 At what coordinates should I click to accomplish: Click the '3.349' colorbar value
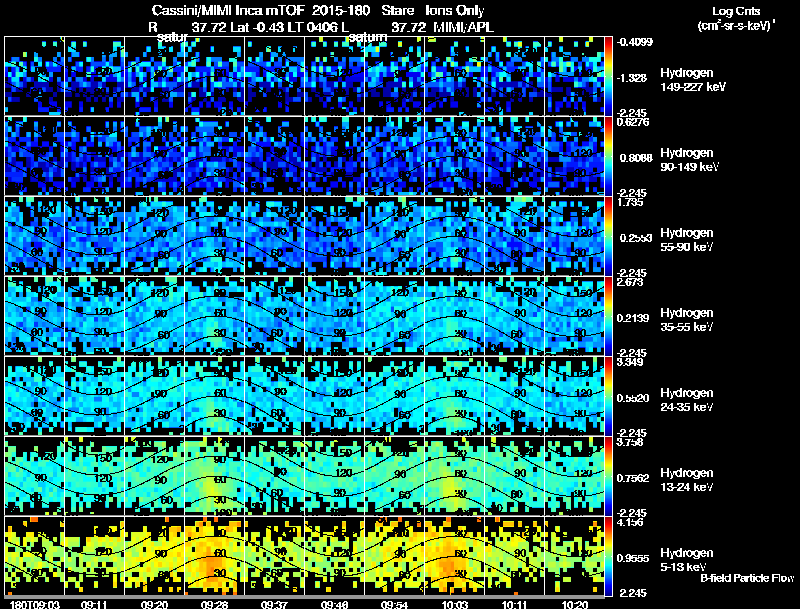click(x=630, y=363)
